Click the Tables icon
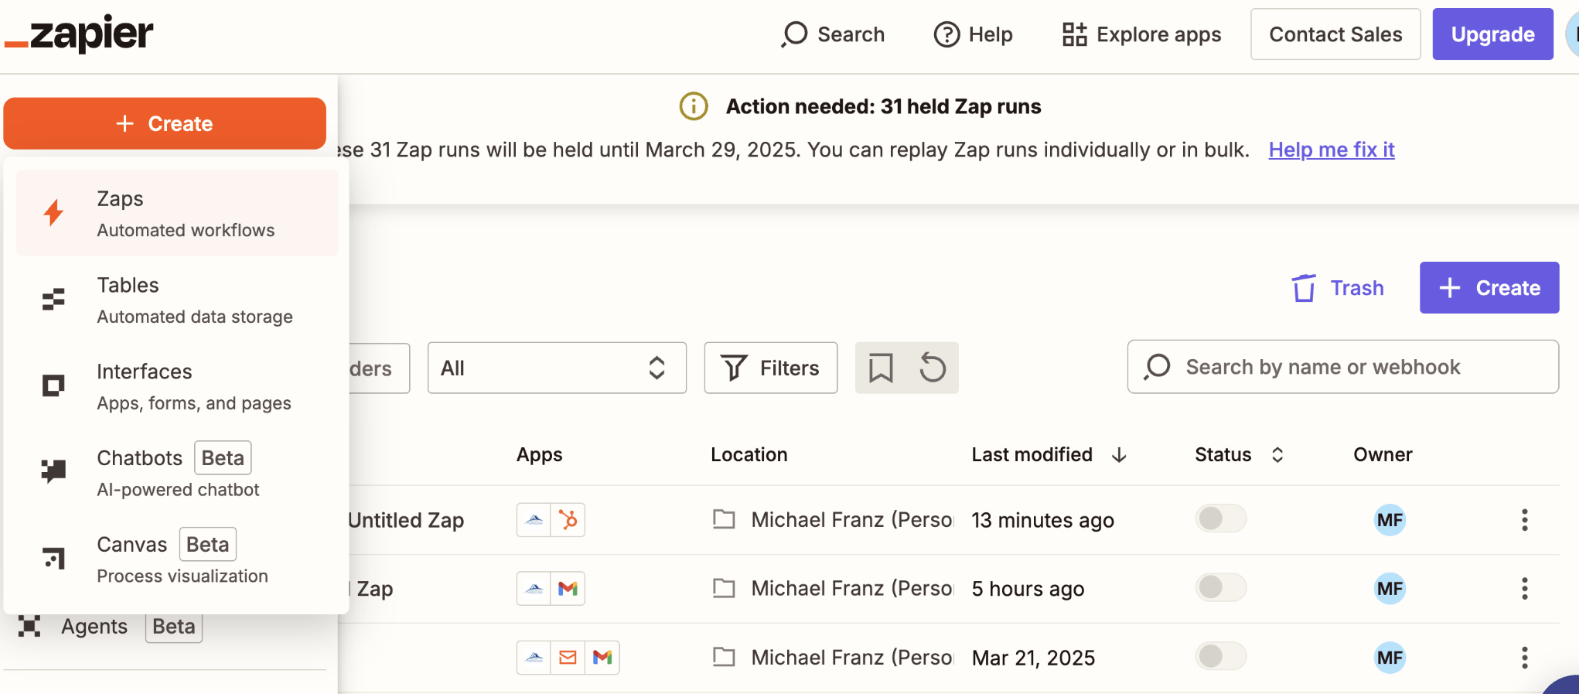The image size is (1580, 694). (54, 299)
